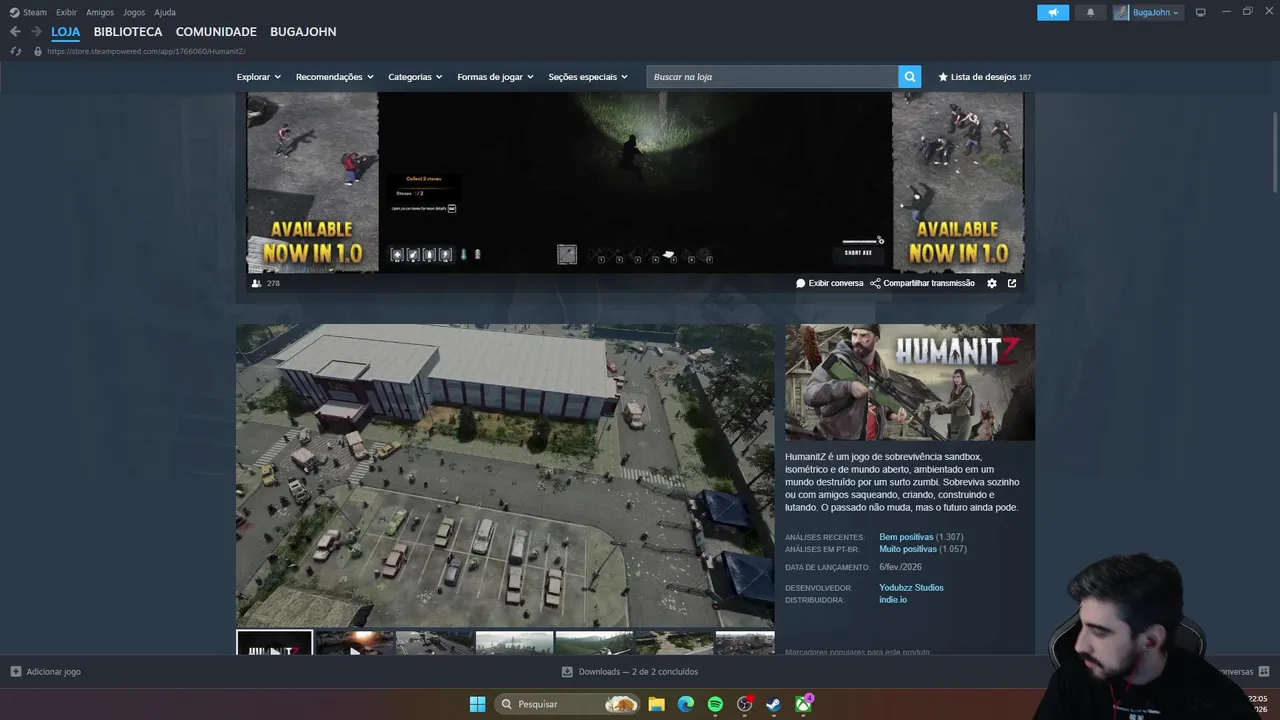The width and height of the screenshot is (1280, 720).
Task: Click the HumanitZ header capsule image
Action: [x=910, y=382]
